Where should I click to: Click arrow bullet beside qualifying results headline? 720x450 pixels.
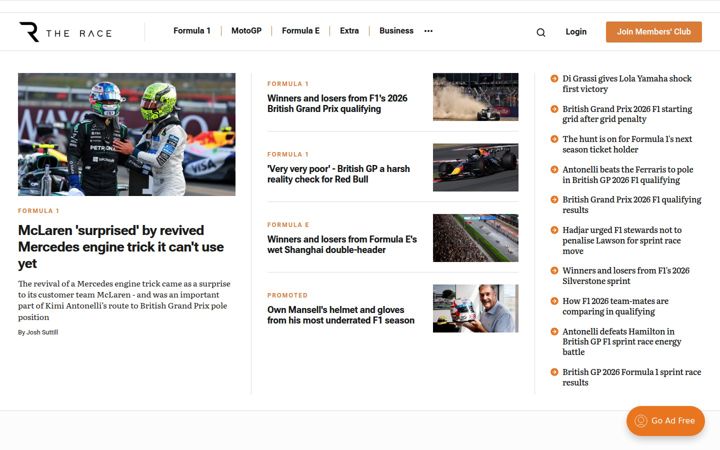tap(554, 200)
